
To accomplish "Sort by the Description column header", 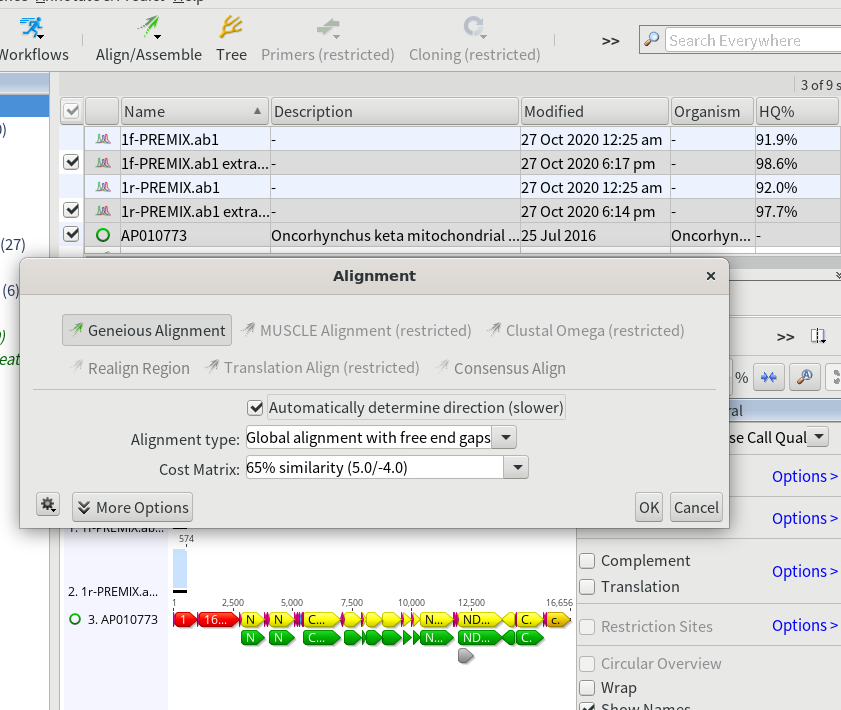I will pyautogui.click(x=395, y=112).
